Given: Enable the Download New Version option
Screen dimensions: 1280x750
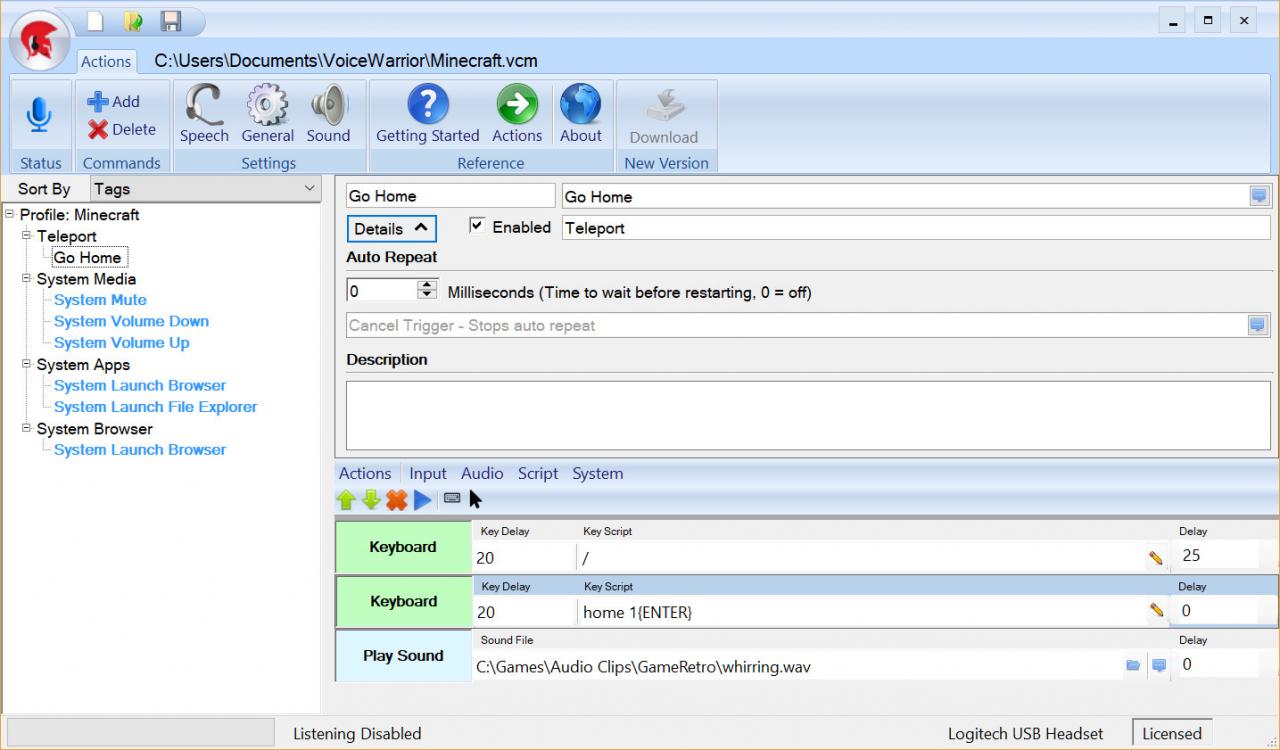Looking at the screenshot, I should [x=665, y=112].
